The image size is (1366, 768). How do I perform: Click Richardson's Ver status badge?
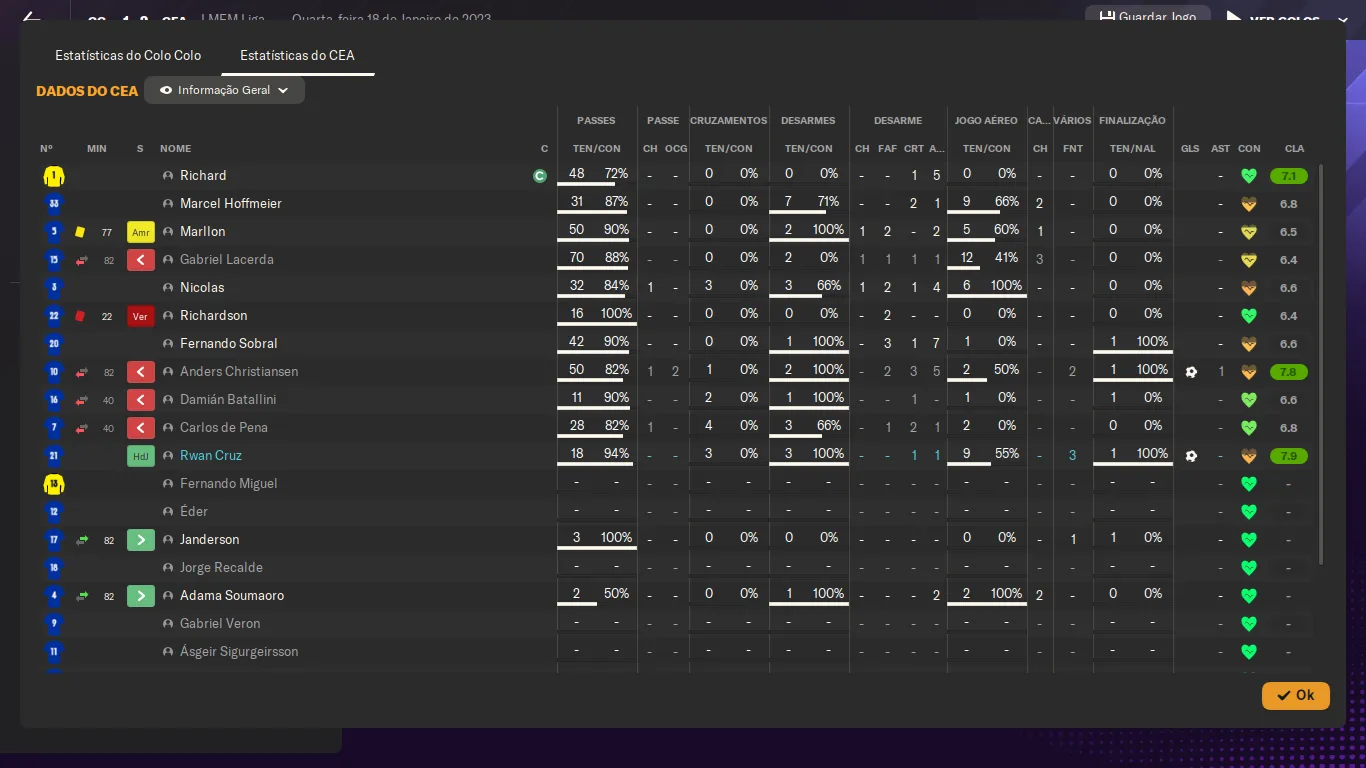pos(141,316)
